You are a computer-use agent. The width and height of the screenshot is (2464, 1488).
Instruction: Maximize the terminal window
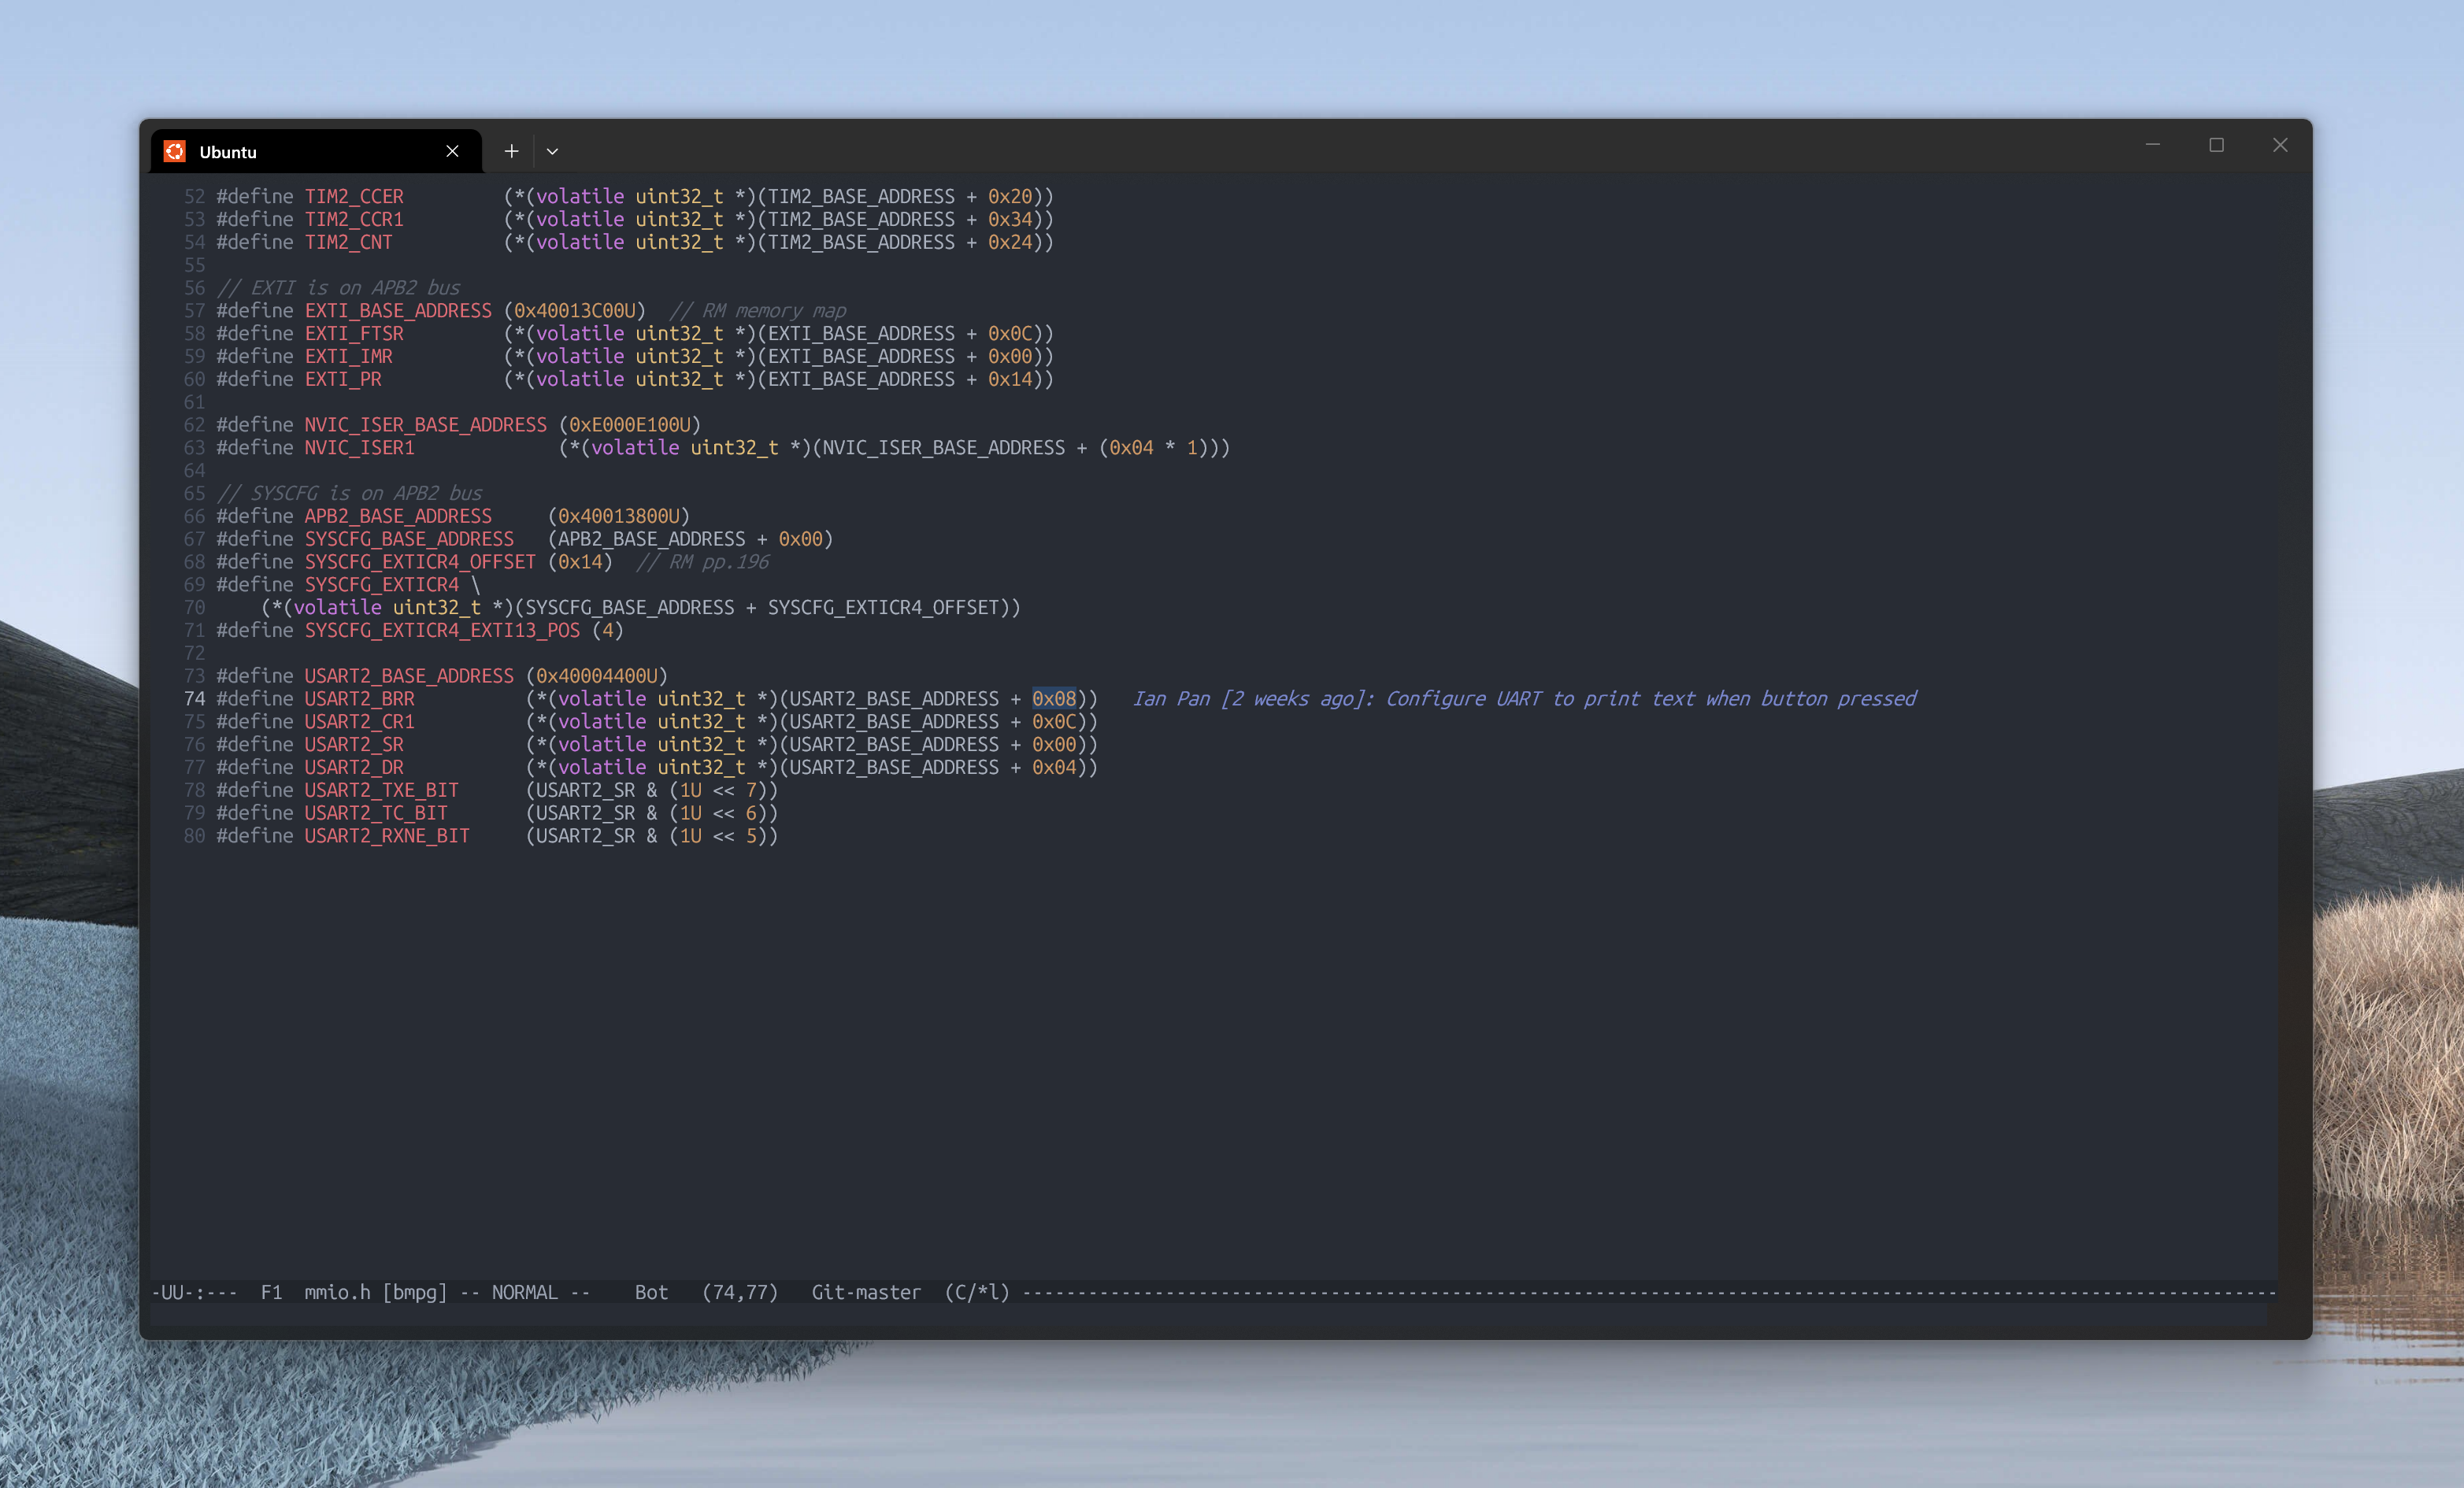2216,145
